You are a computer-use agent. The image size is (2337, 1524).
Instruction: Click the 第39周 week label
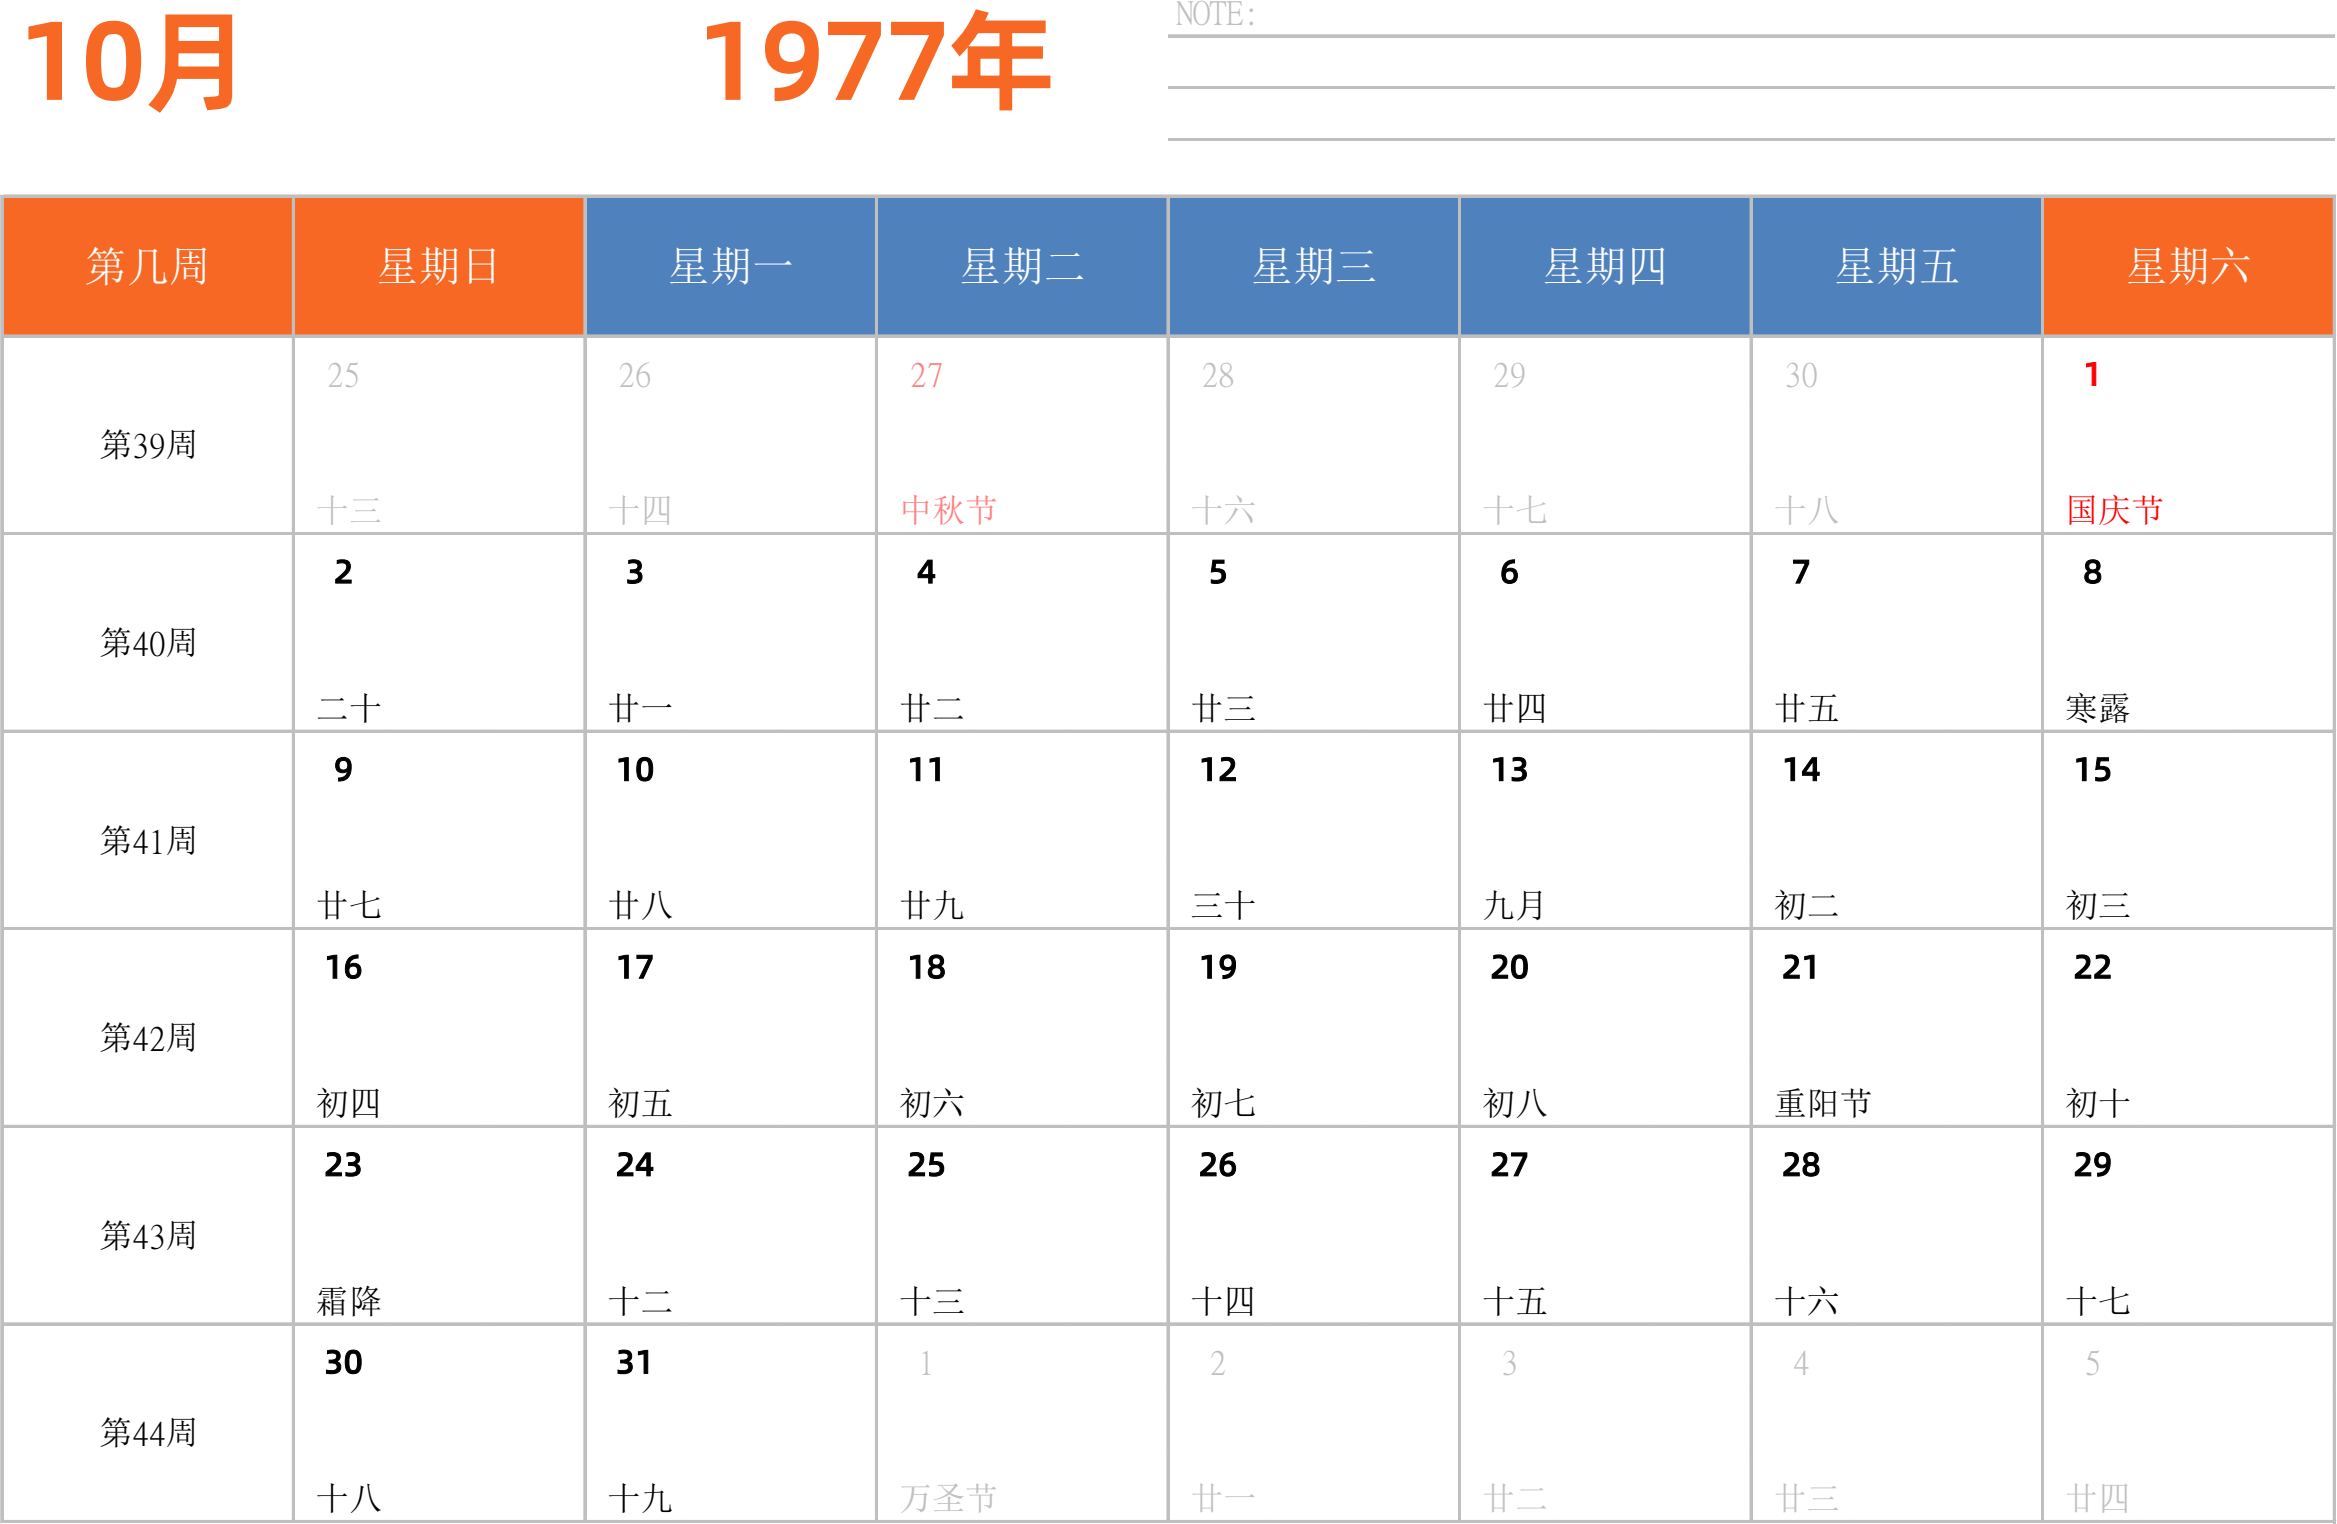pyautogui.click(x=148, y=445)
